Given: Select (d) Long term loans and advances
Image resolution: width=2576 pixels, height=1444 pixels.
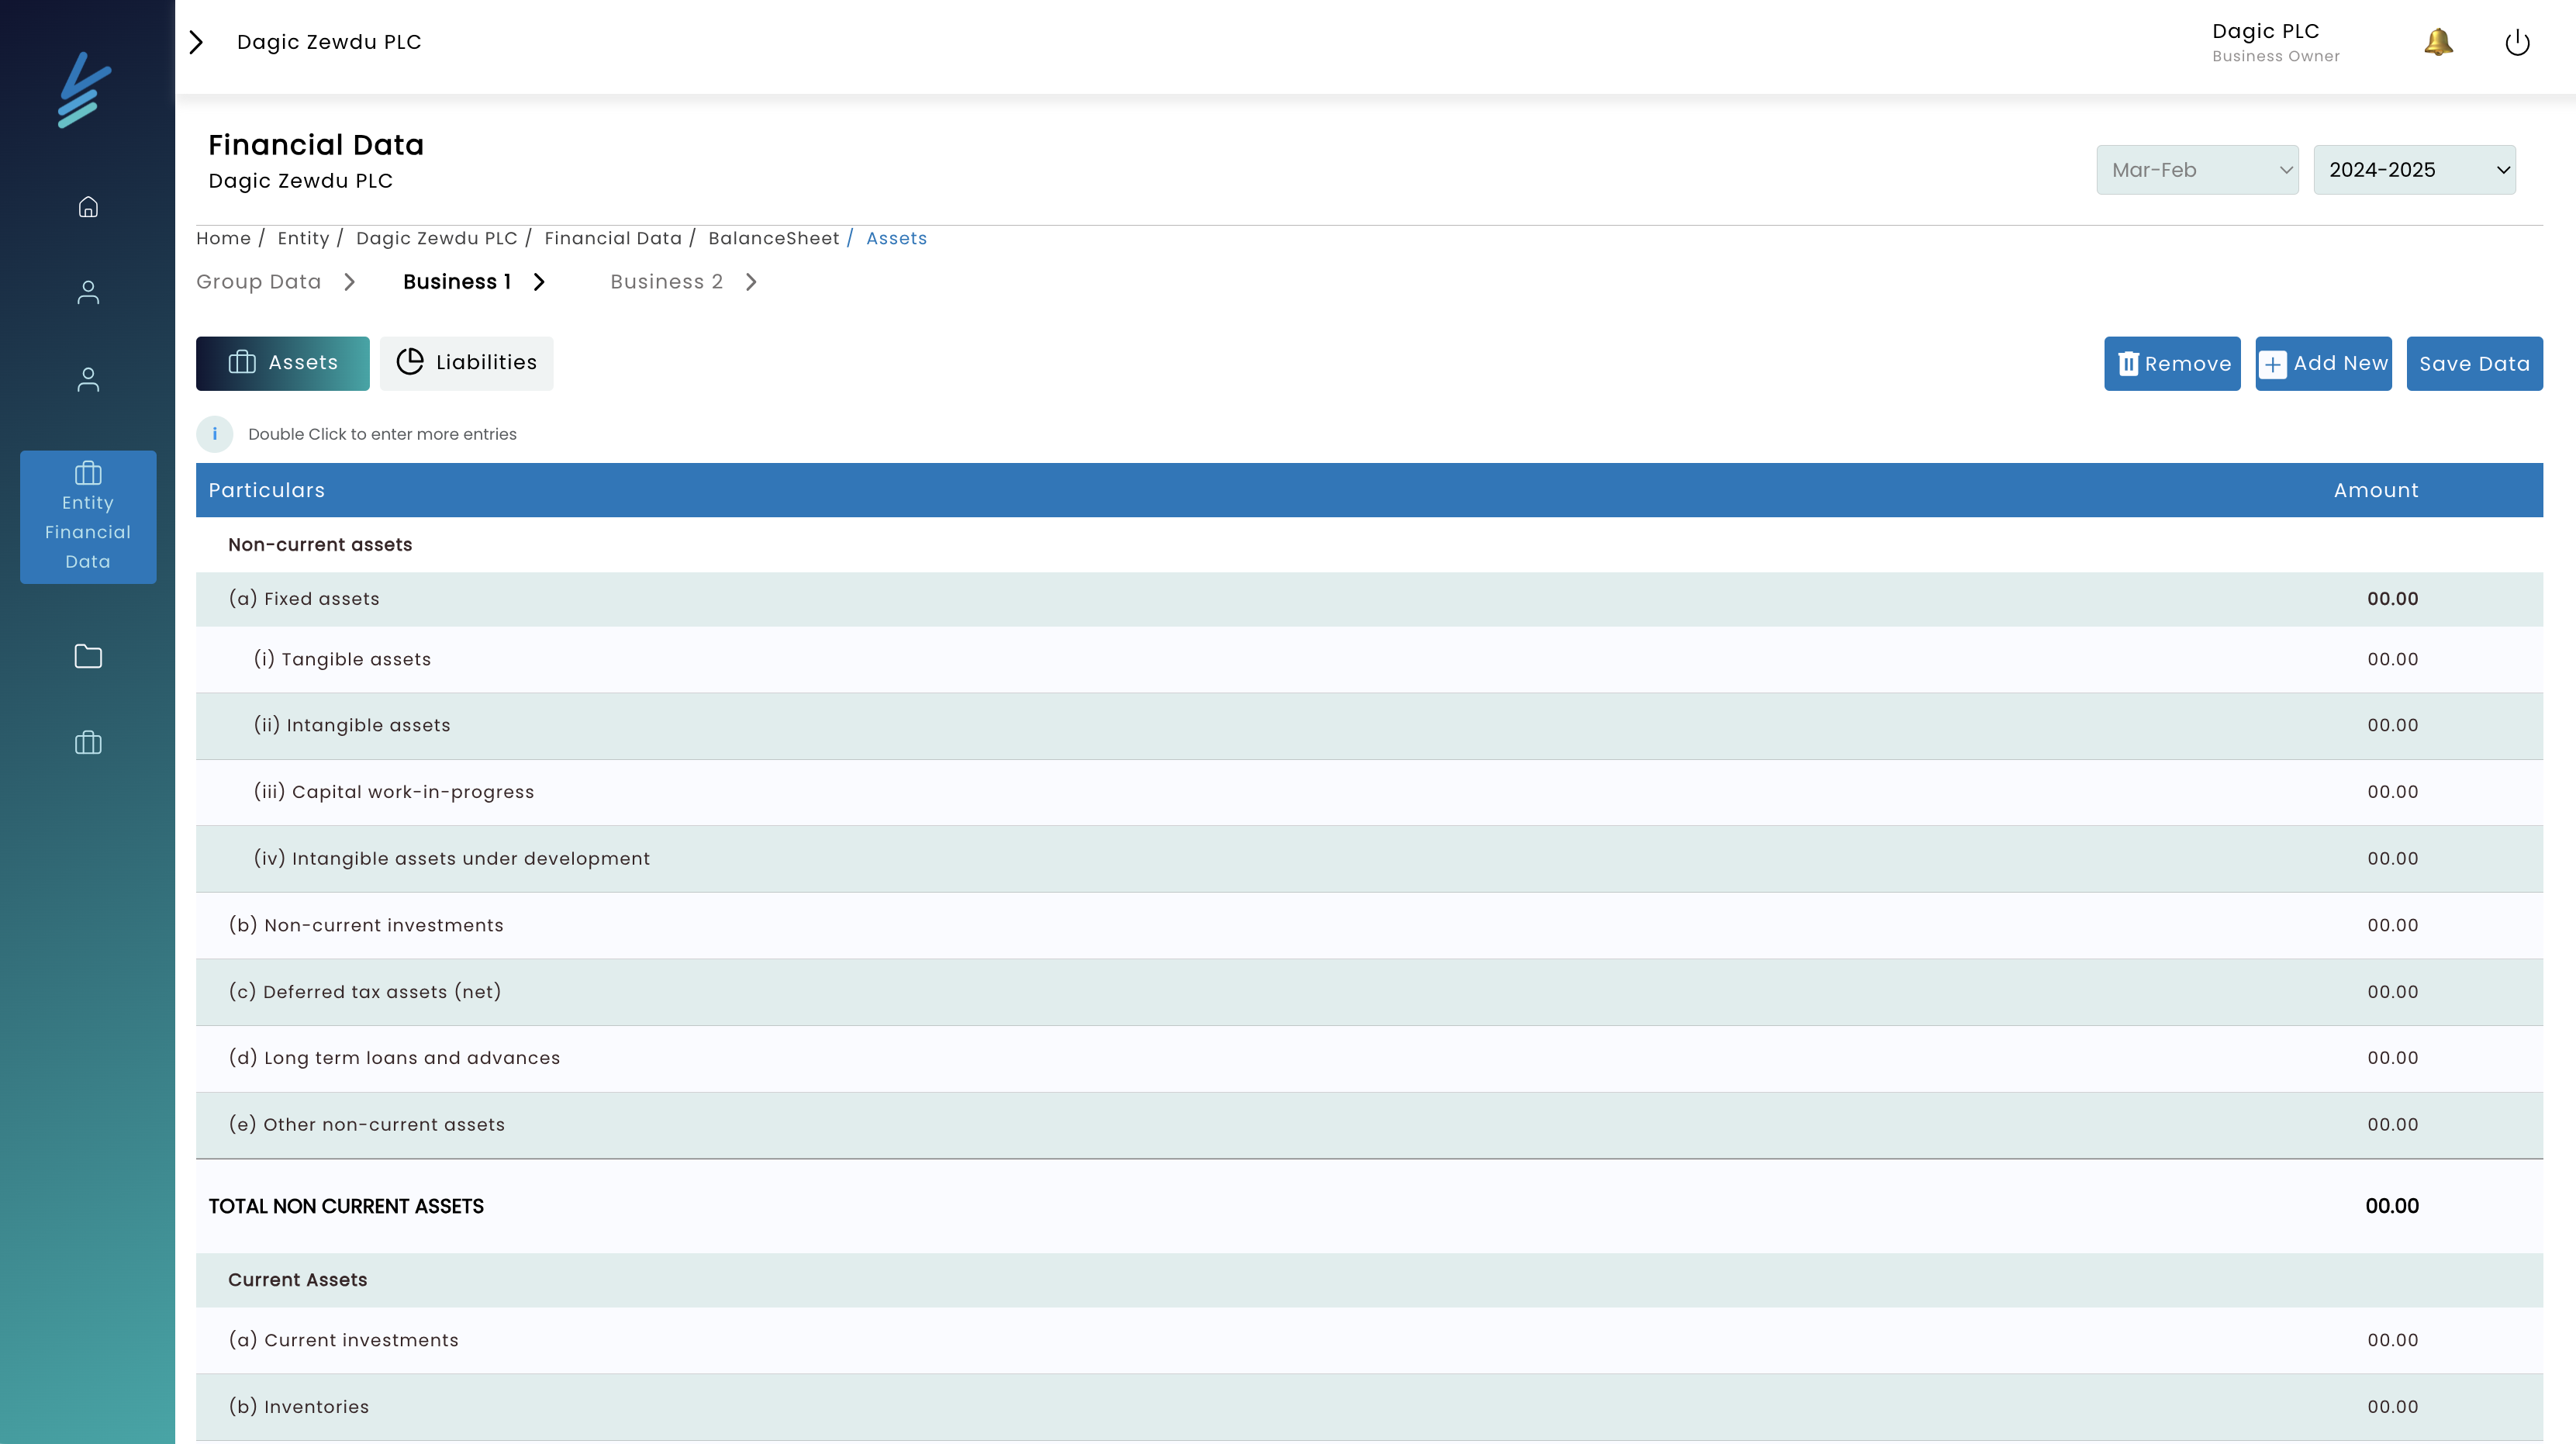Looking at the screenshot, I should tap(1369, 1058).
